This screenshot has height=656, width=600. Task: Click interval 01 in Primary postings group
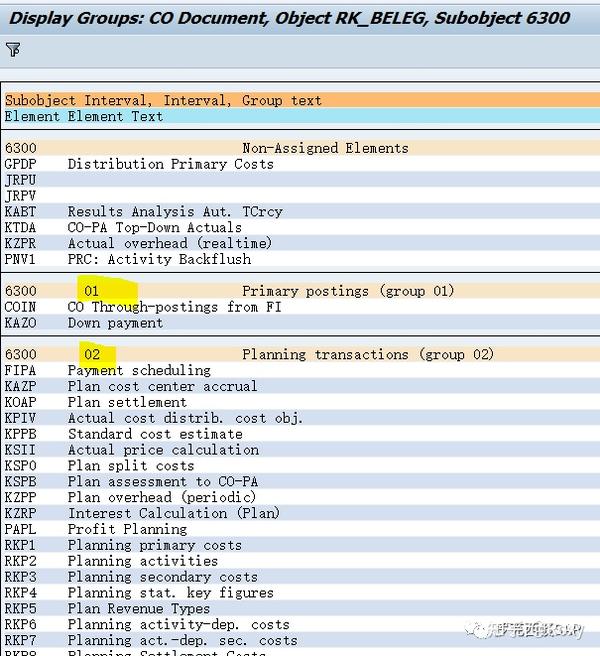click(x=91, y=291)
